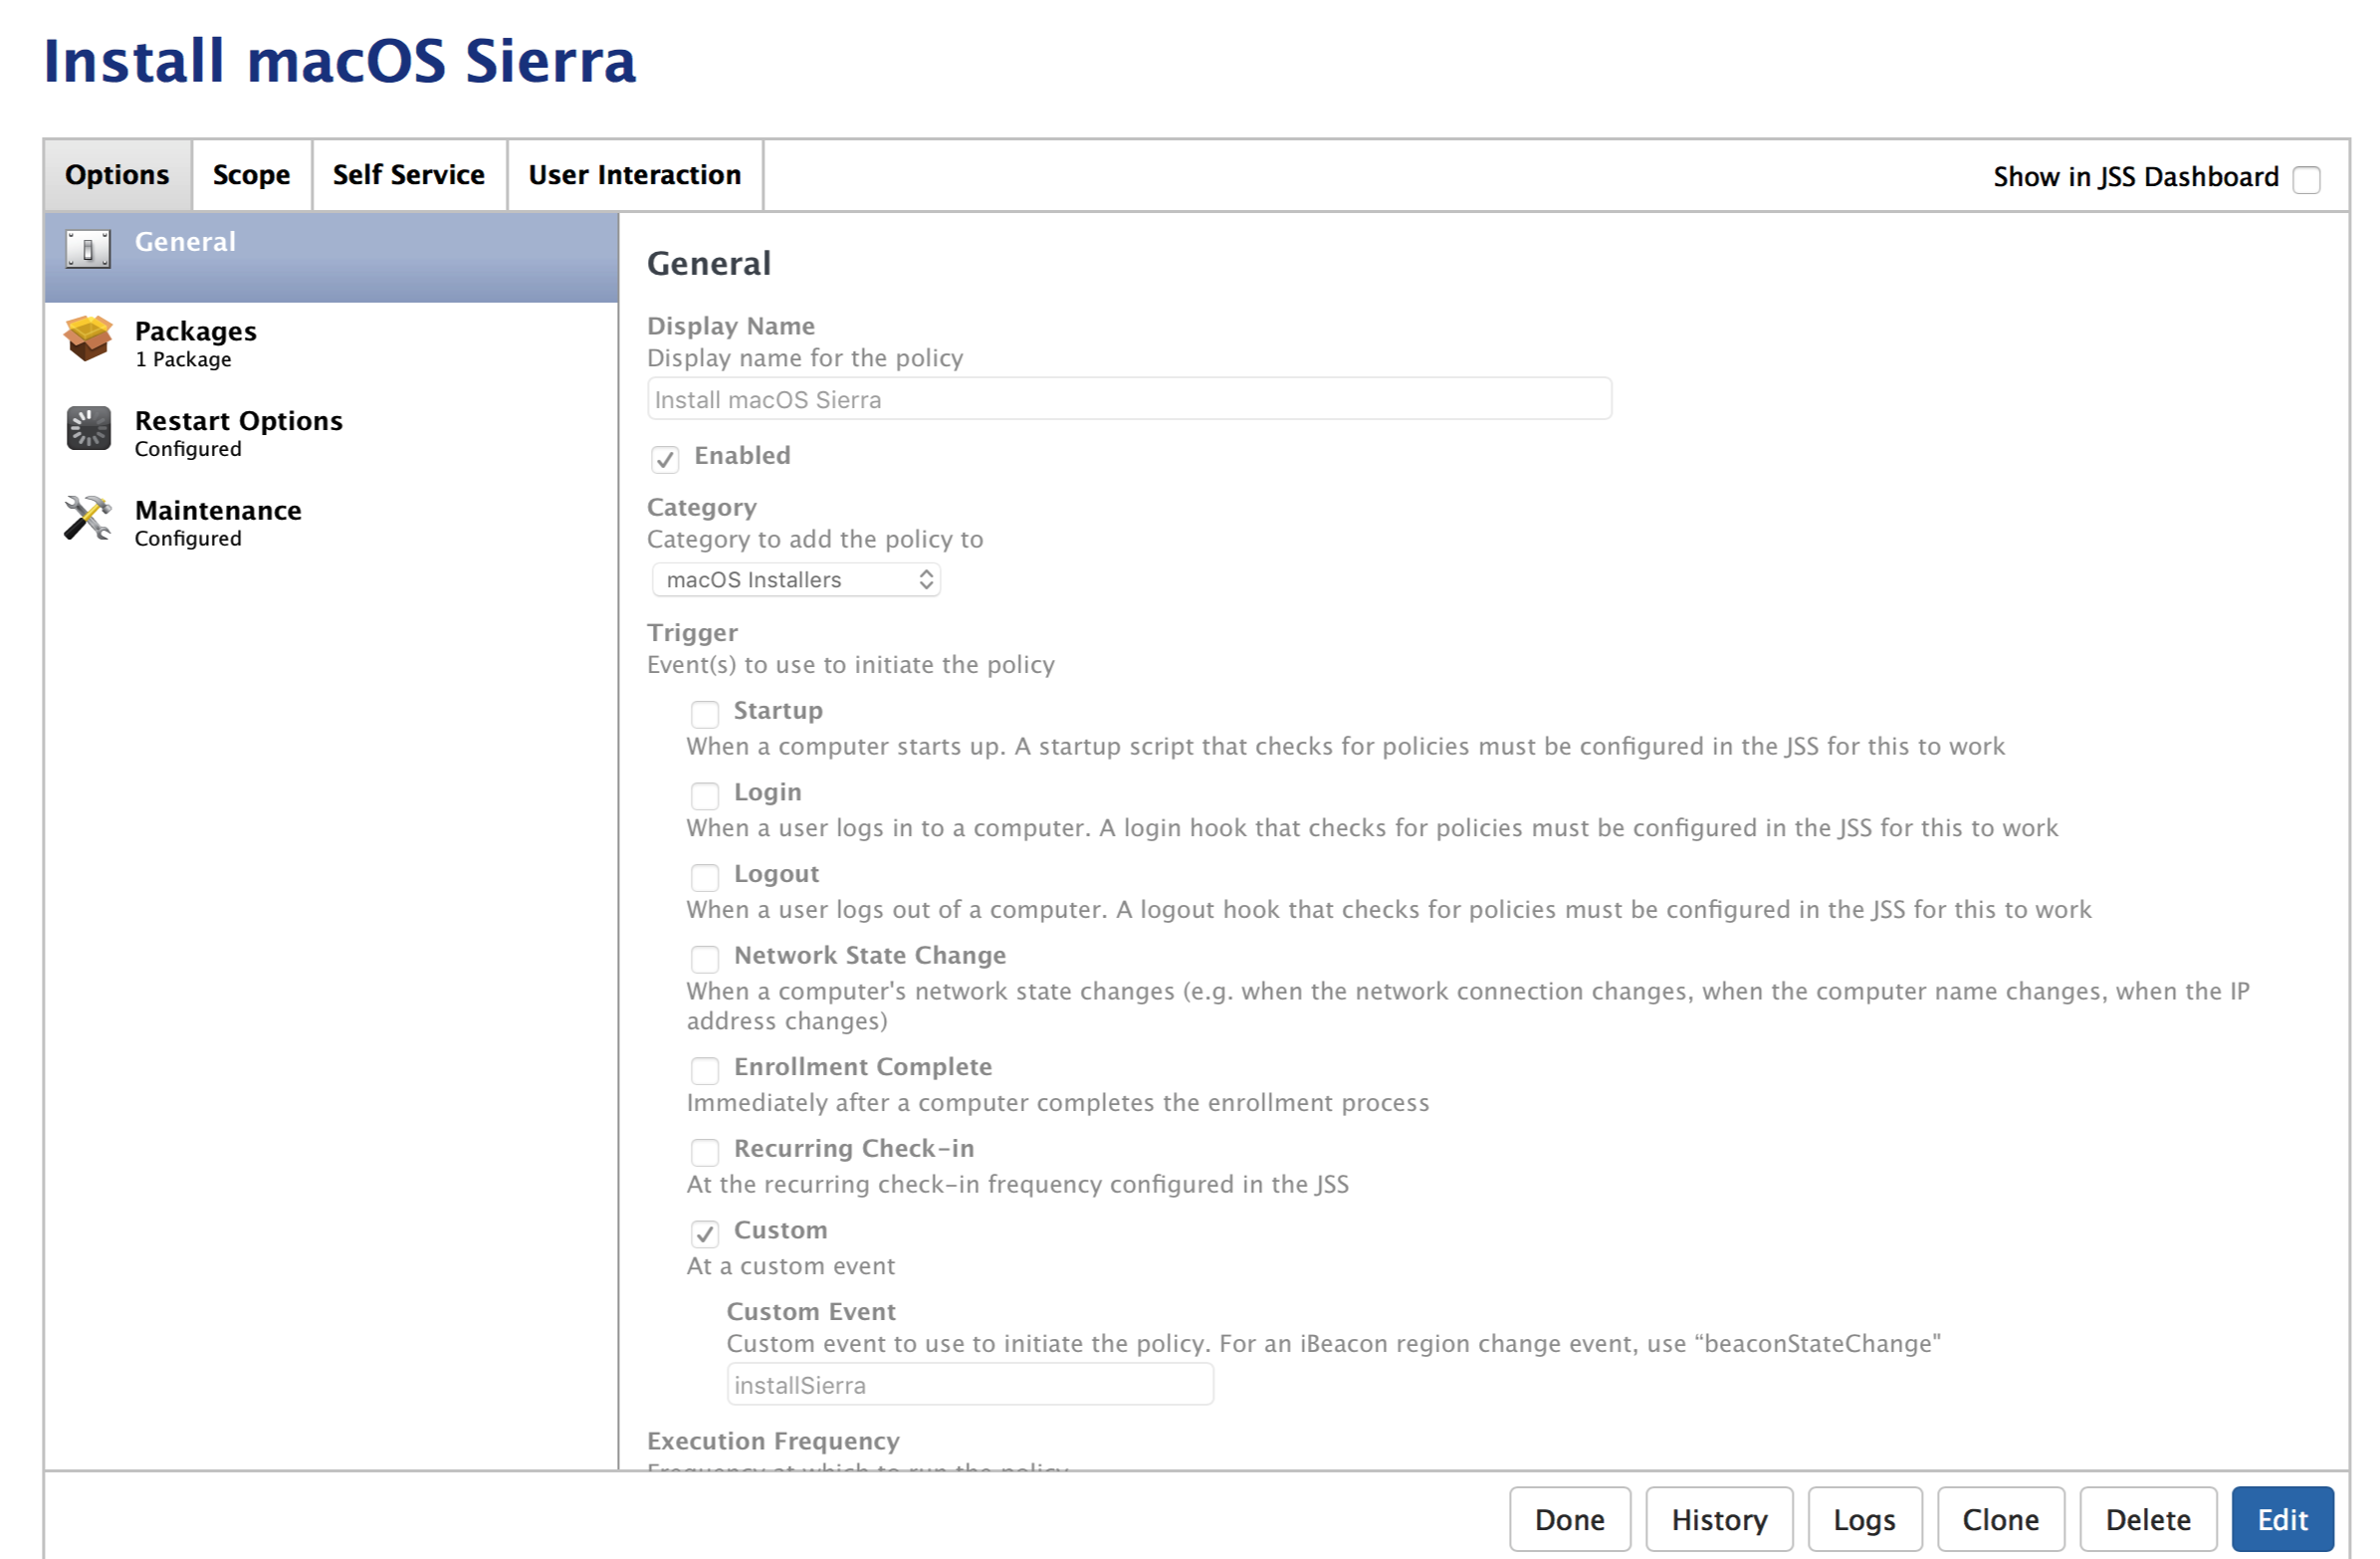Toggle the Enabled checkbox

tap(665, 459)
